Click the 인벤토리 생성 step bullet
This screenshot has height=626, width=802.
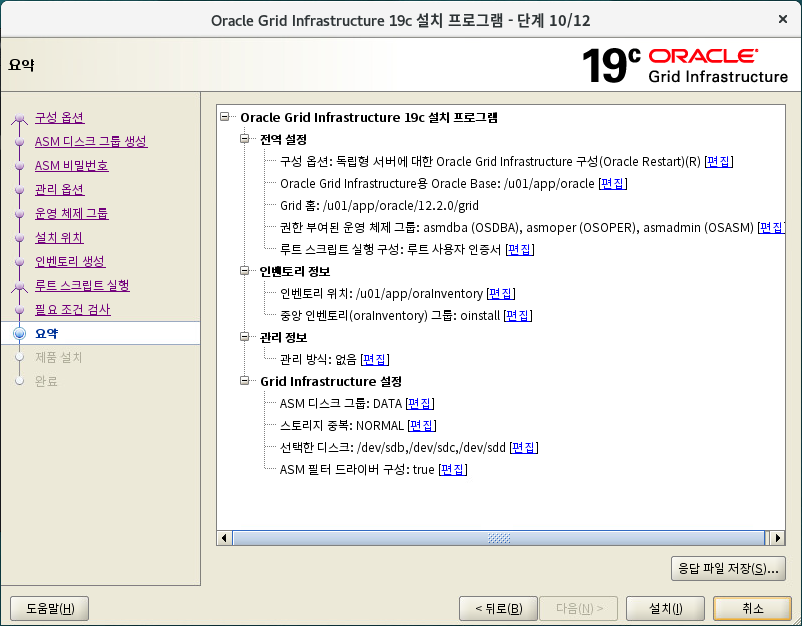[19, 262]
